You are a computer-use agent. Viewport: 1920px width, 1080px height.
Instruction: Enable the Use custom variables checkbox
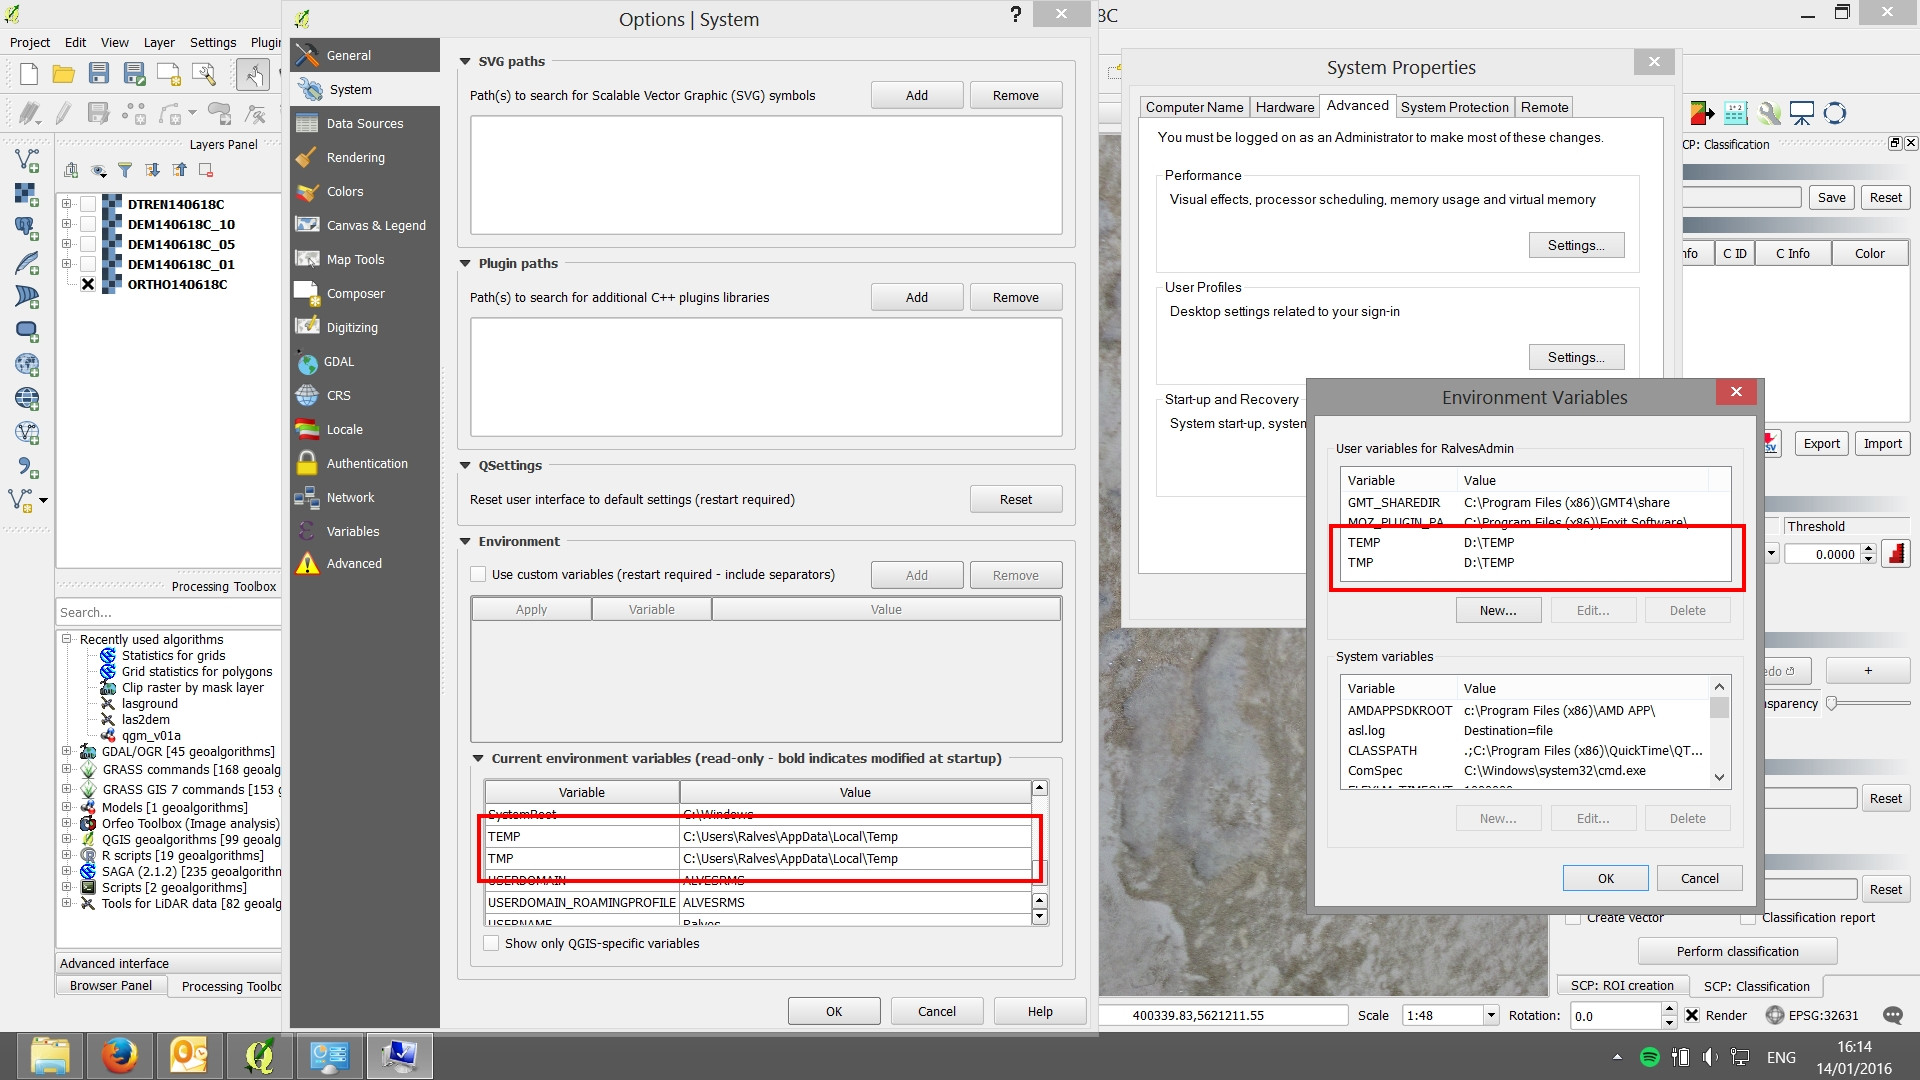pos(480,574)
